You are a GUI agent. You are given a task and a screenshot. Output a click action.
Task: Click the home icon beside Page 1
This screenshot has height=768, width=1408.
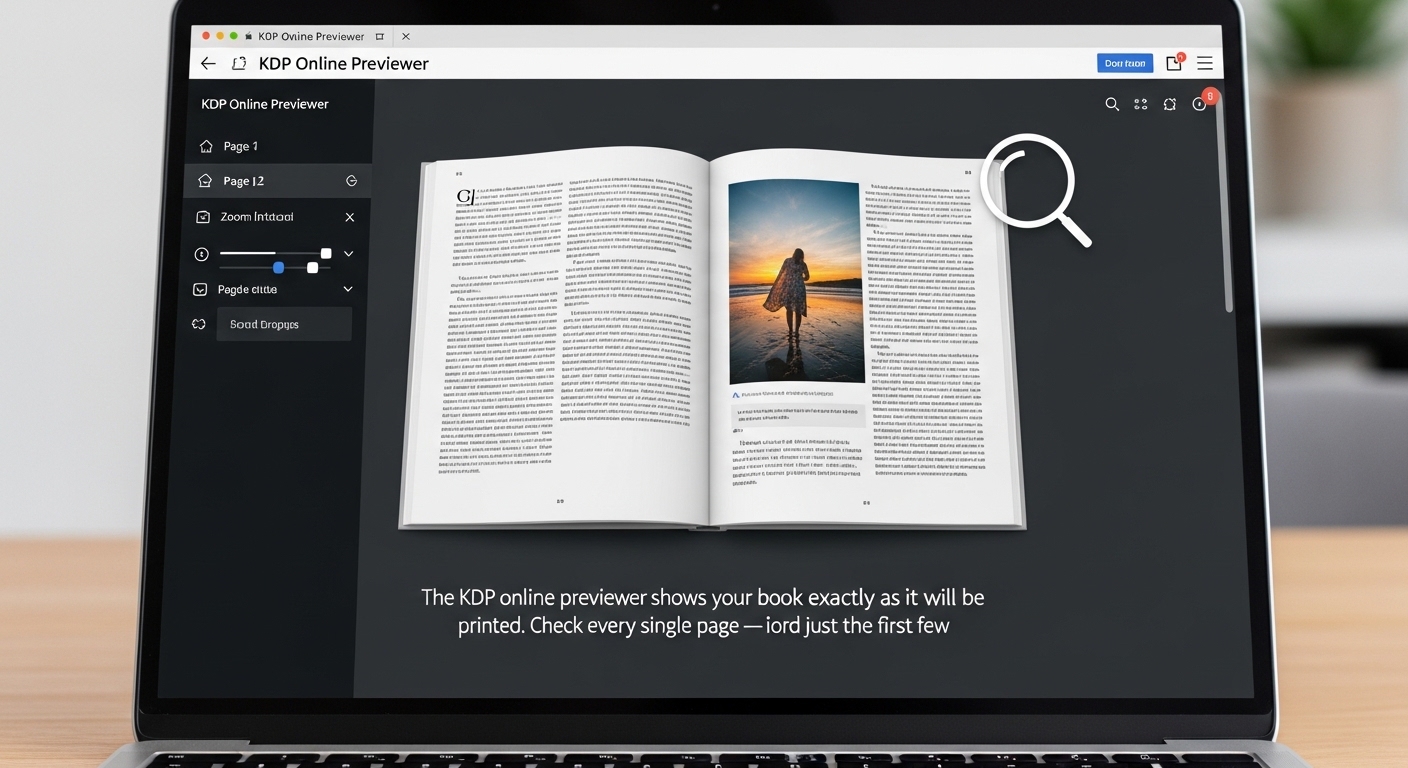(x=208, y=145)
